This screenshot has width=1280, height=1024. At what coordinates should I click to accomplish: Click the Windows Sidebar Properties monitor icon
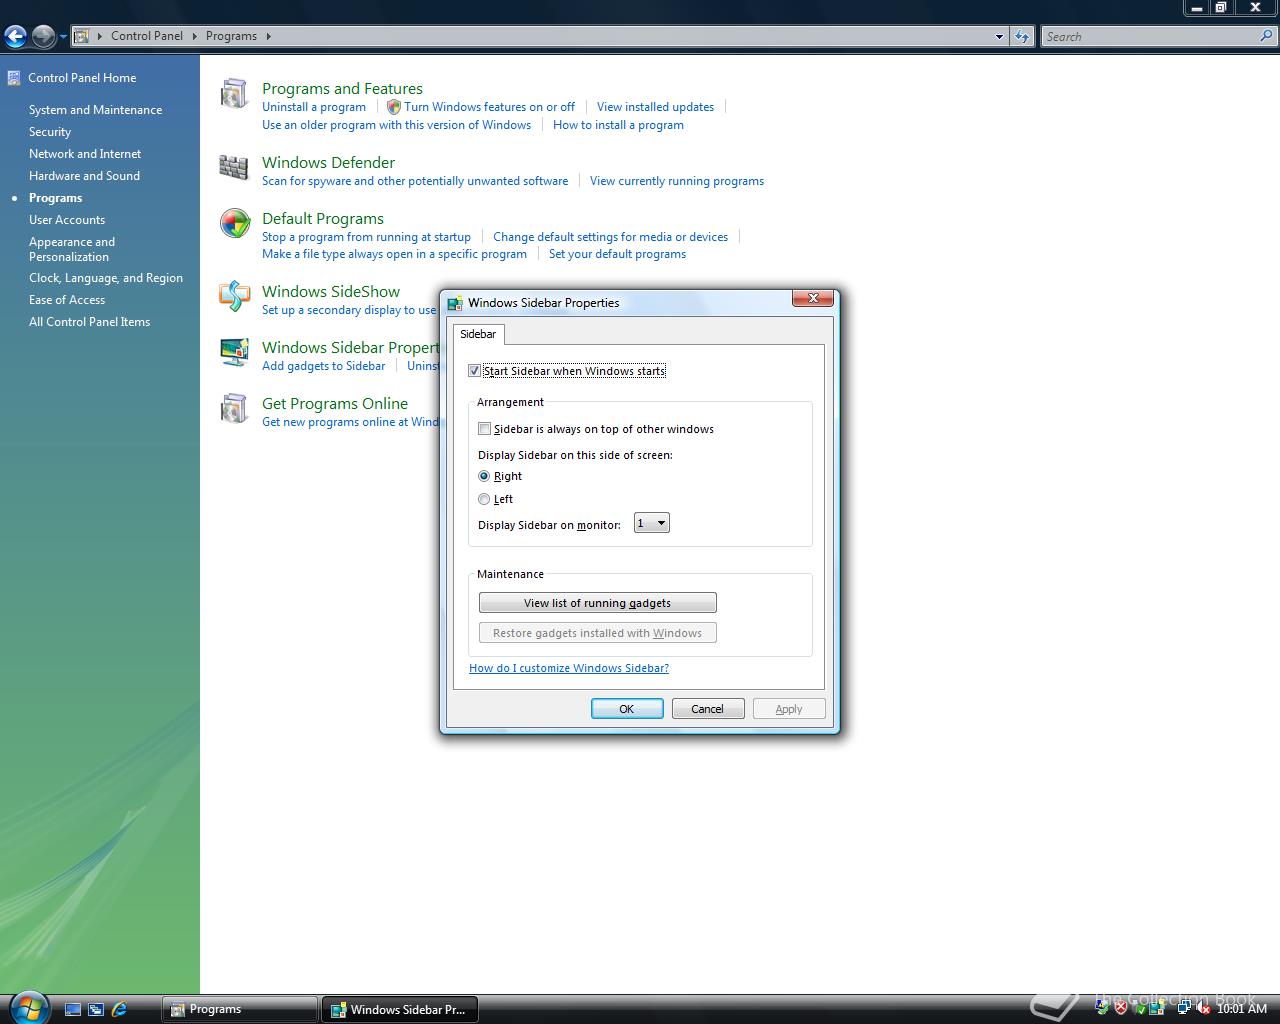tap(235, 352)
